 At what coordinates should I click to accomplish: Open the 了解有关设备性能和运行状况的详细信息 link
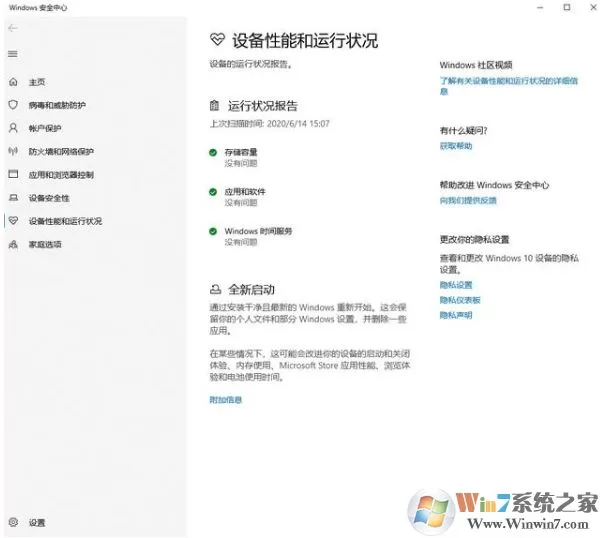click(509, 86)
